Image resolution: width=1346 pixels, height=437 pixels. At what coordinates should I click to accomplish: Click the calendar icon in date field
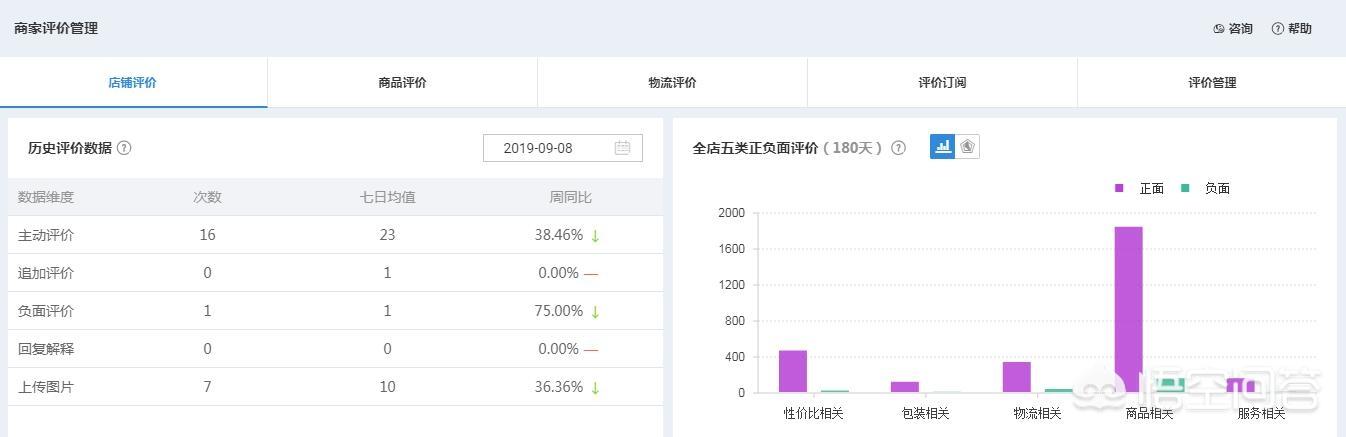pos(622,148)
